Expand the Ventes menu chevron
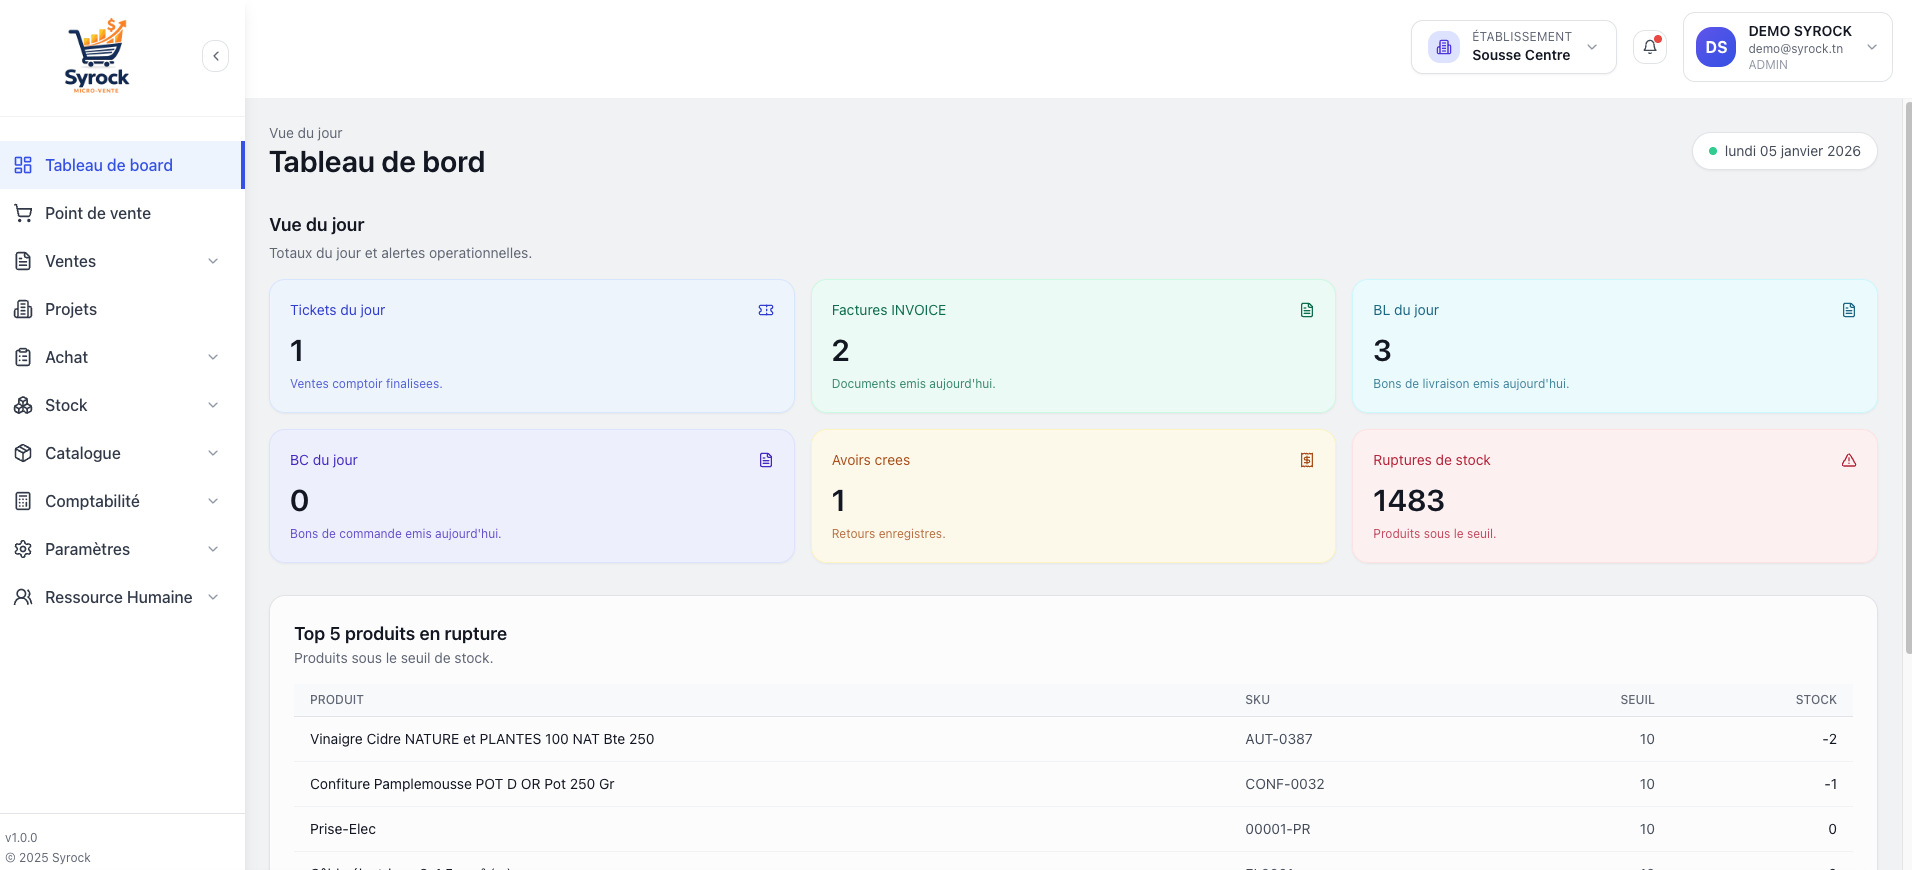 [213, 261]
